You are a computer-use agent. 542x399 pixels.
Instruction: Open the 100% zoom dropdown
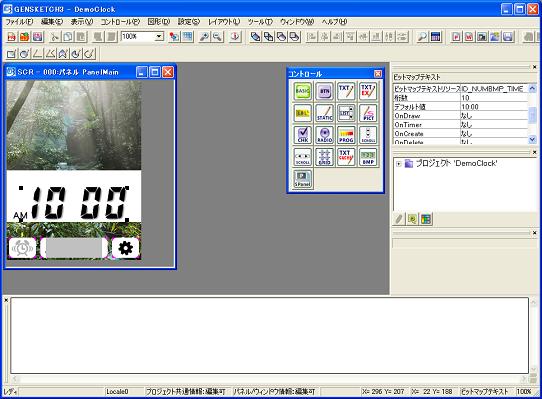pyautogui.click(x=159, y=36)
